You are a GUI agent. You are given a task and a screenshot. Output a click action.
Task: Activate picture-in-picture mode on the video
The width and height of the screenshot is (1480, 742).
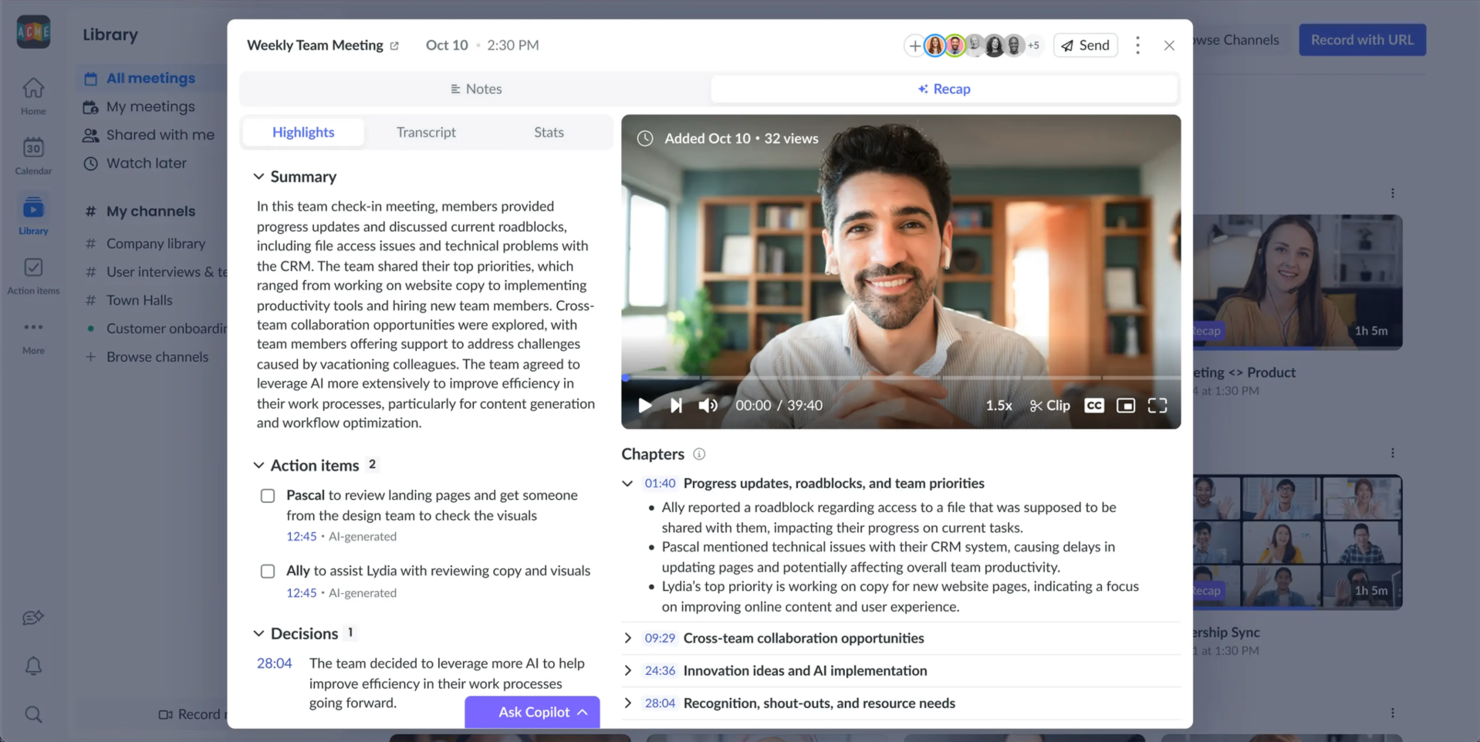point(1126,405)
